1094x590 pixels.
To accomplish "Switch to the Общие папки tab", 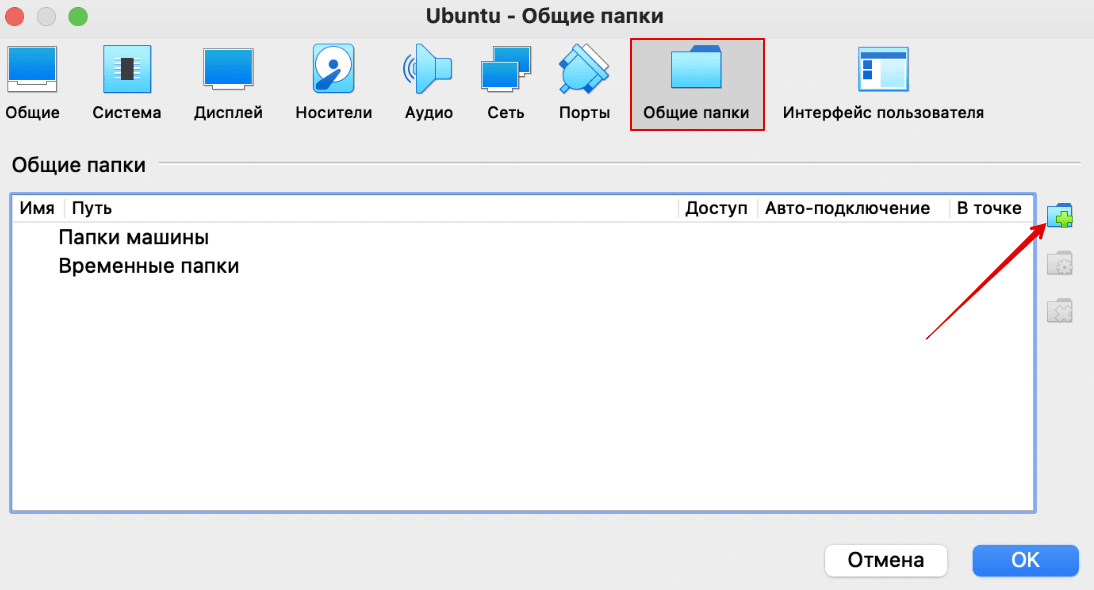I will pos(697,85).
